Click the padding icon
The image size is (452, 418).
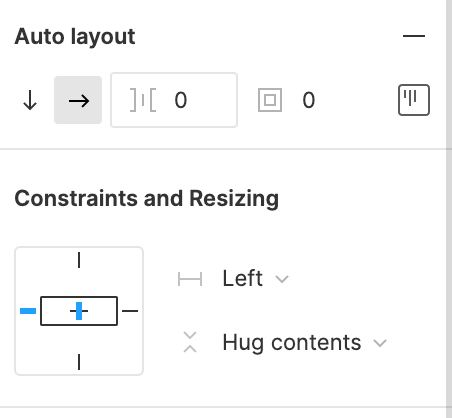(270, 100)
